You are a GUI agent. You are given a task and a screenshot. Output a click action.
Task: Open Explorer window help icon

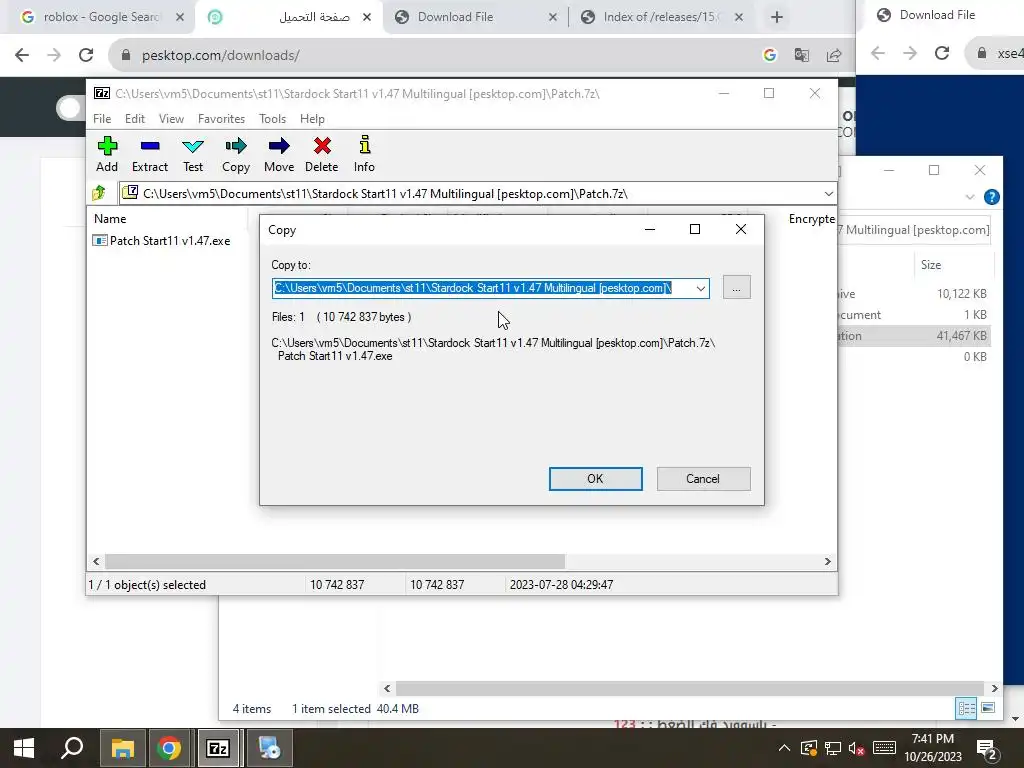pyautogui.click(x=991, y=197)
